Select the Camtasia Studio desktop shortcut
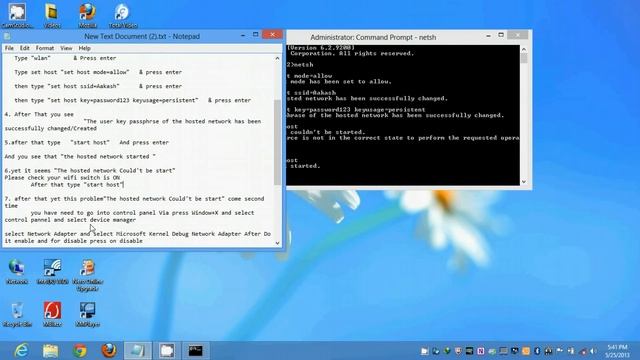Image resolution: width=640 pixels, height=360 pixels. click(x=17, y=16)
